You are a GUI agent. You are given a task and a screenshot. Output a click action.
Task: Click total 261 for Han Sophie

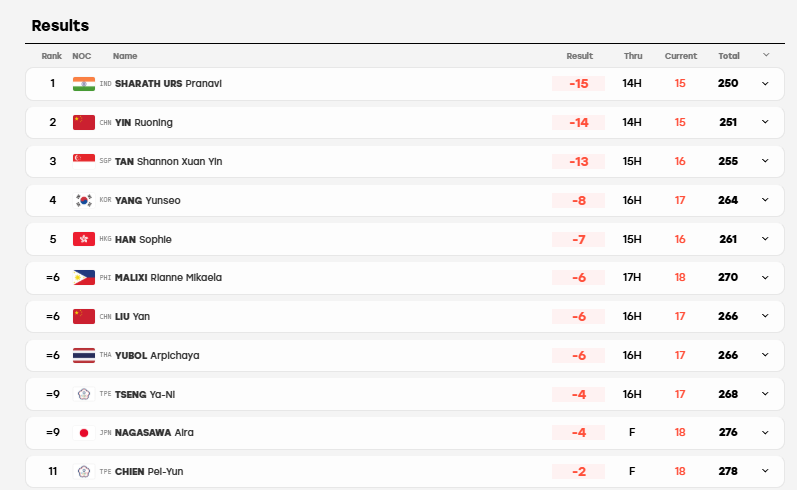point(728,239)
